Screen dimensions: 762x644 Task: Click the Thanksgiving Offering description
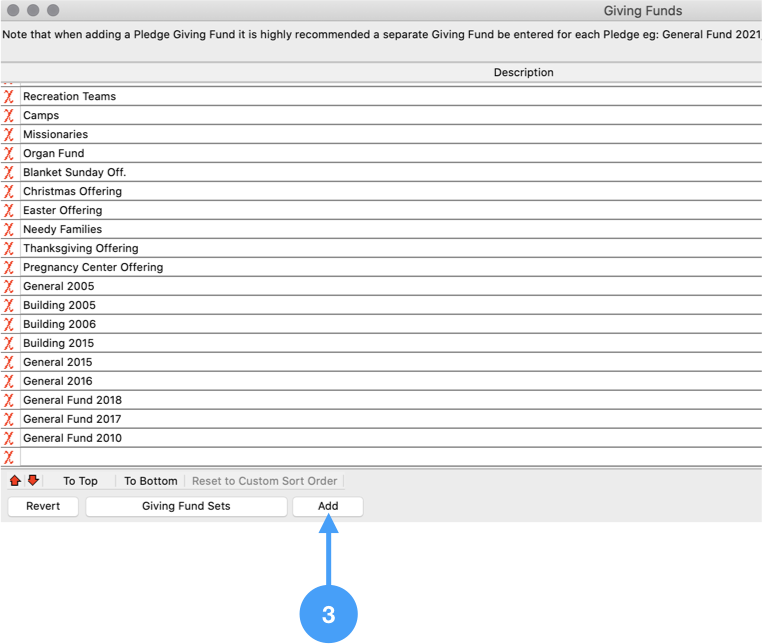(81, 248)
